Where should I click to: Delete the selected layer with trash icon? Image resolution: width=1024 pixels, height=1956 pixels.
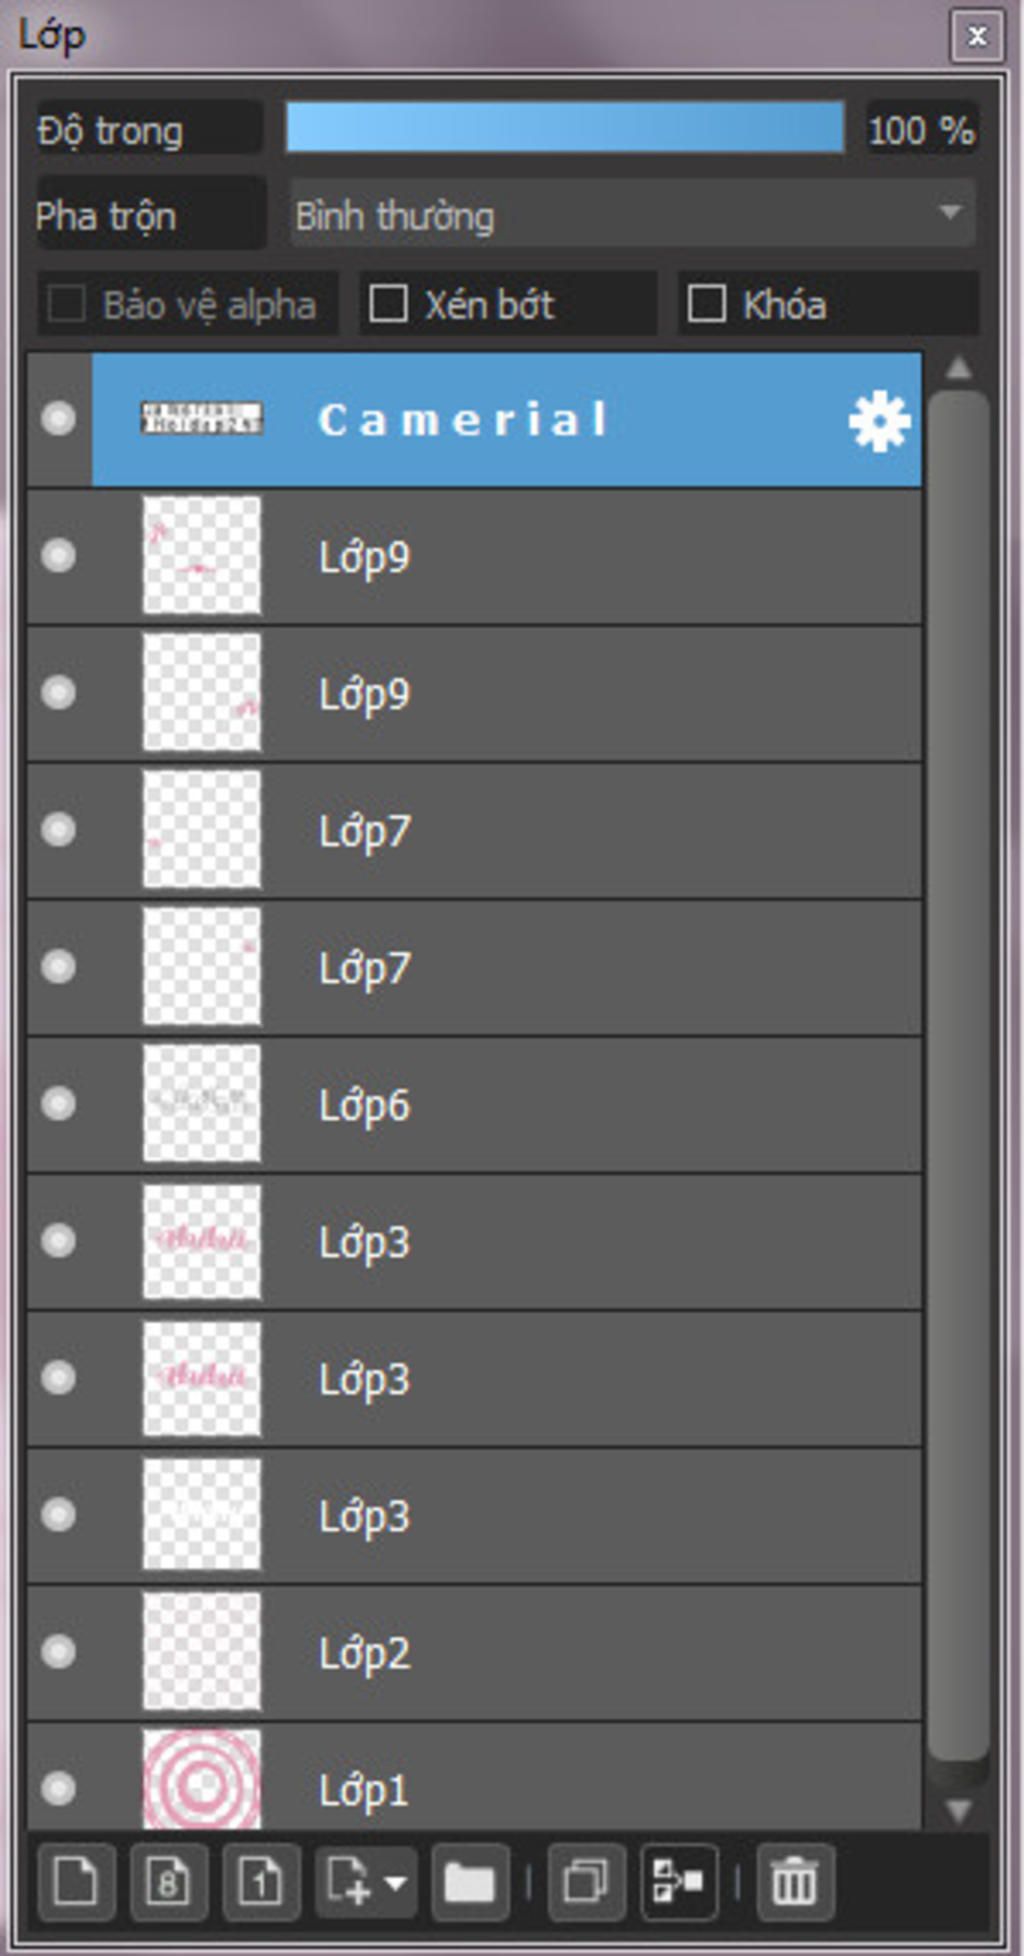(x=795, y=1884)
